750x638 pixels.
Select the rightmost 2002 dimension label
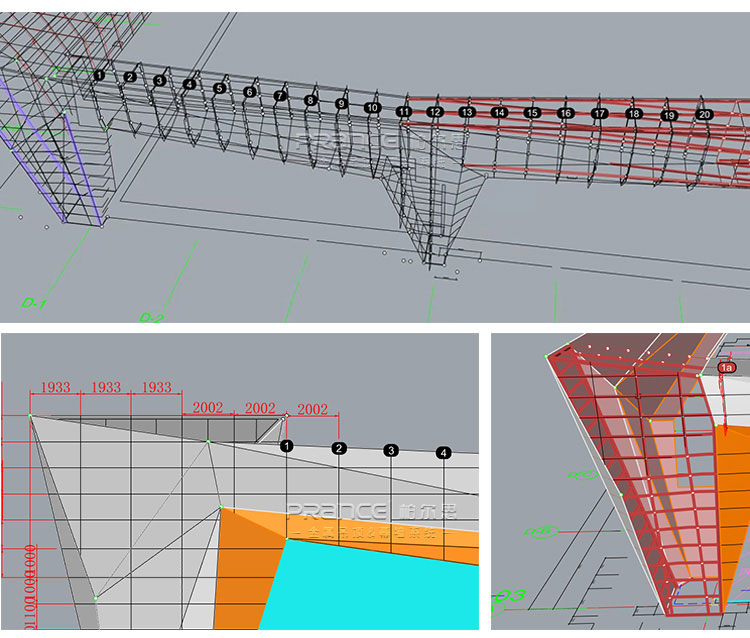pos(314,408)
